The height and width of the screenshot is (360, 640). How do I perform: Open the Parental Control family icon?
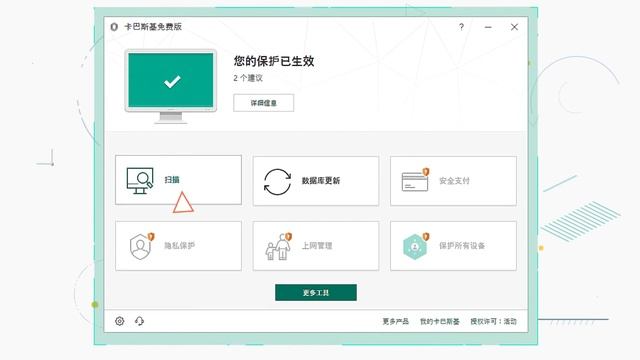tap(278, 246)
